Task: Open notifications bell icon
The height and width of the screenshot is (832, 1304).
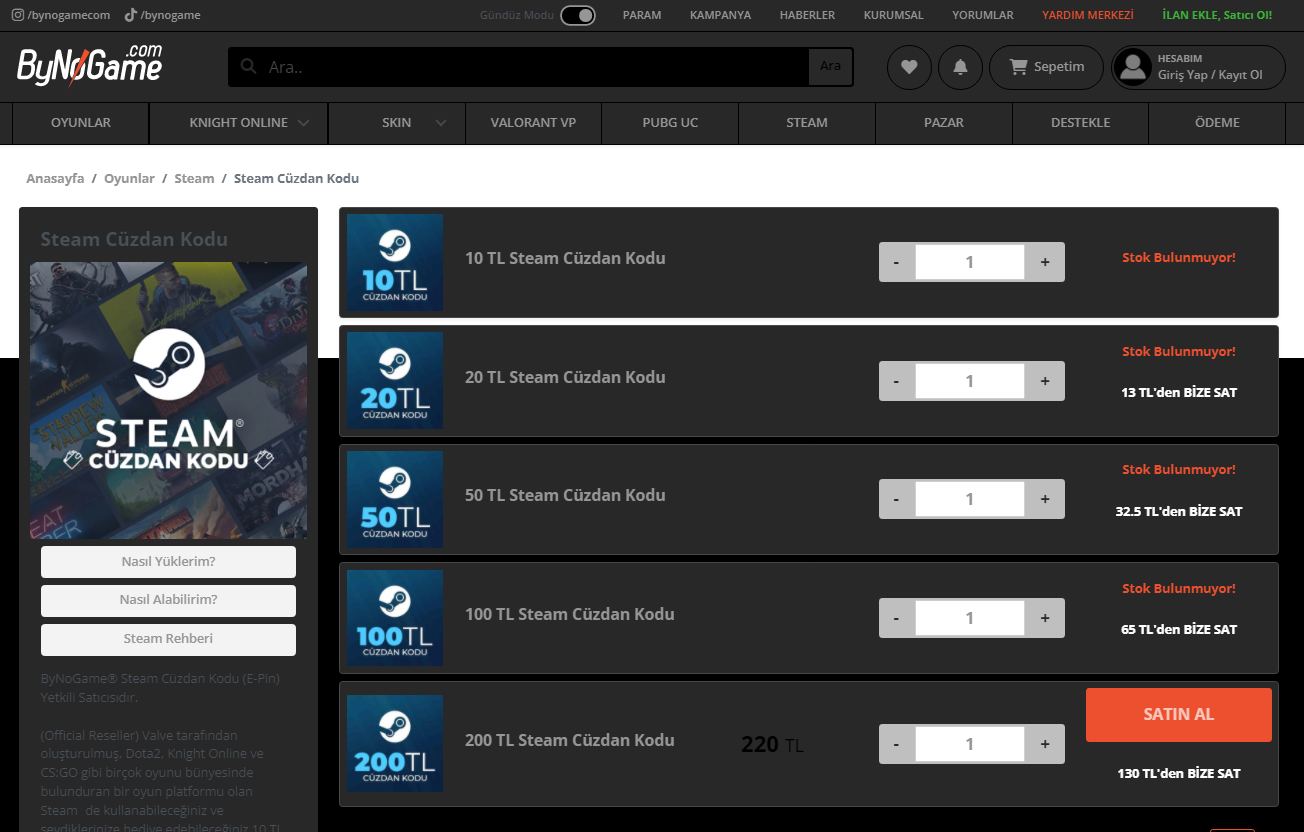Action: [x=960, y=67]
